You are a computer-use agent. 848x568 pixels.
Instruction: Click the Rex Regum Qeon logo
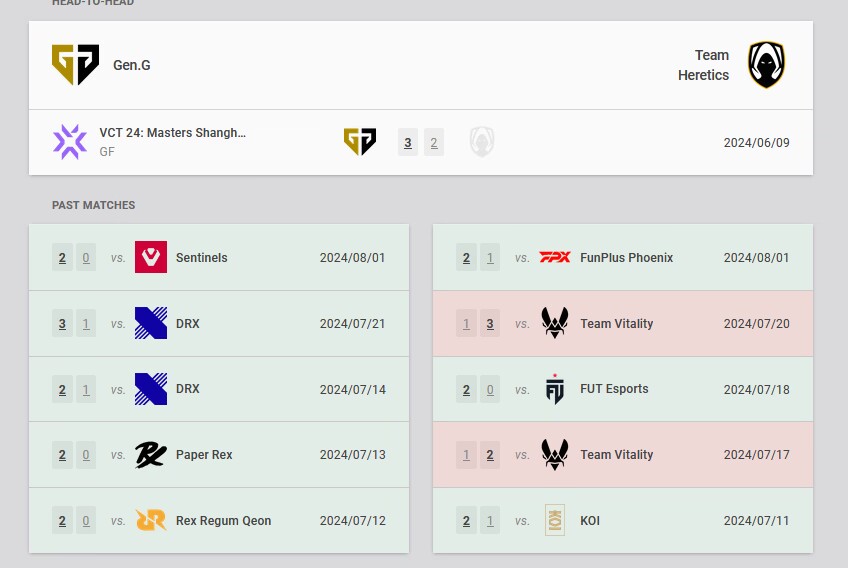[151, 520]
